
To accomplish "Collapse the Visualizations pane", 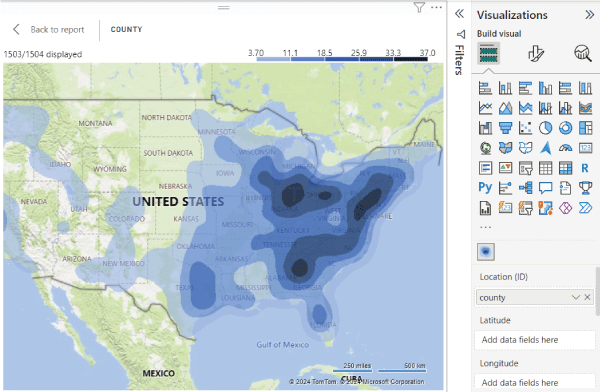I will pyautogui.click(x=589, y=15).
